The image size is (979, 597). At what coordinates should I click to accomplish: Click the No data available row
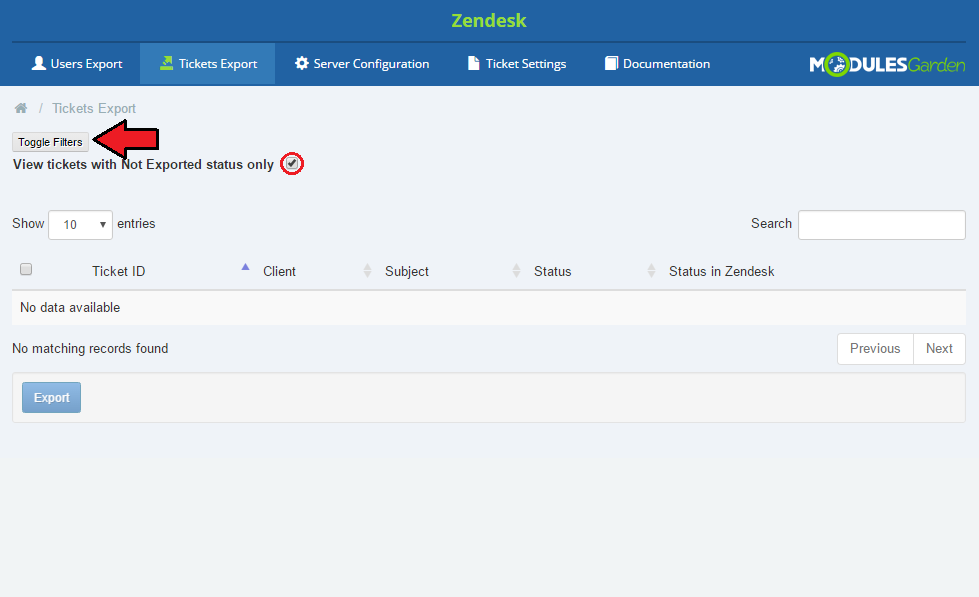(489, 307)
